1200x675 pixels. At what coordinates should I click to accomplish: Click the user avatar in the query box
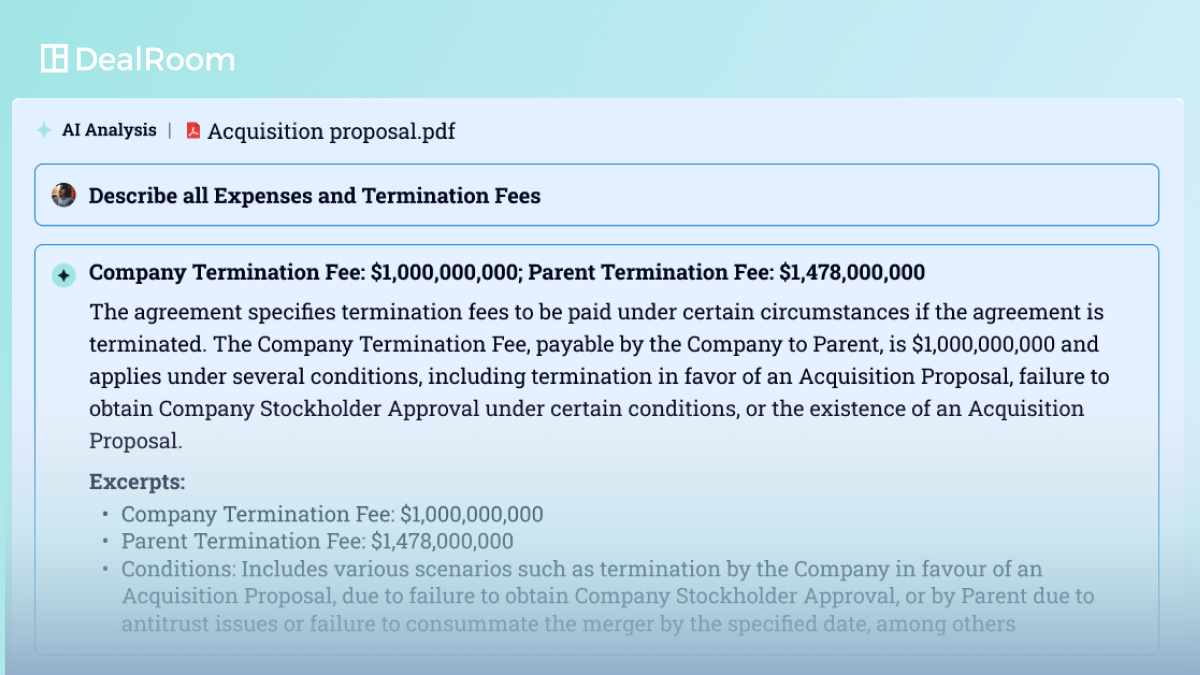[64, 195]
